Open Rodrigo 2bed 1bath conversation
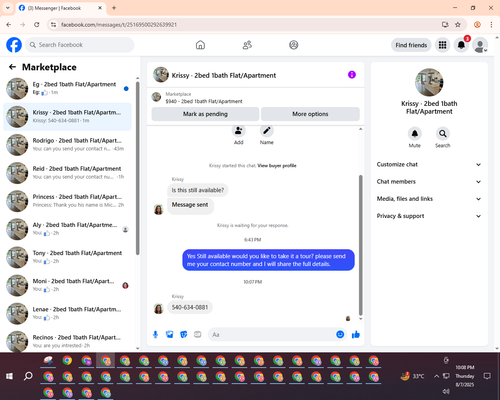The image size is (500, 400). pos(67,145)
